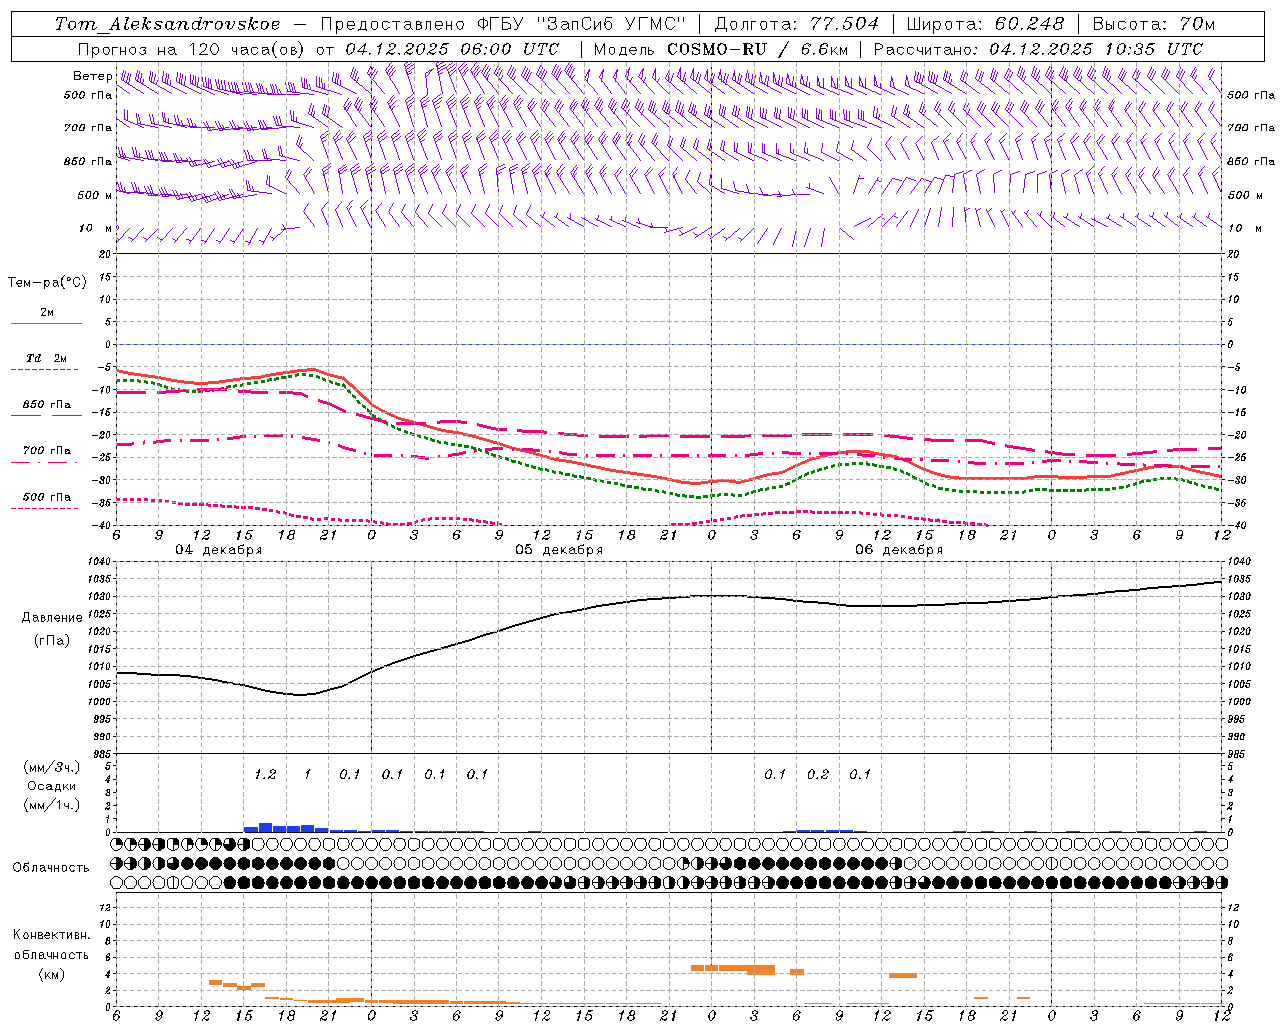Click the solid line sample under 2м legend

coord(46,323)
